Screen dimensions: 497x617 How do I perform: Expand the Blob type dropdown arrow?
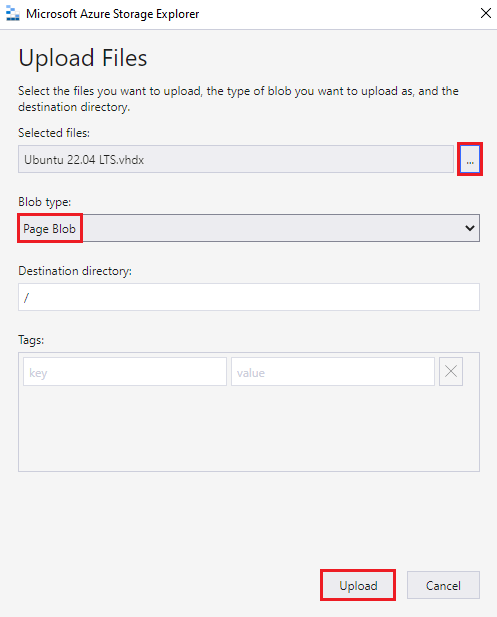(x=469, y=228)
